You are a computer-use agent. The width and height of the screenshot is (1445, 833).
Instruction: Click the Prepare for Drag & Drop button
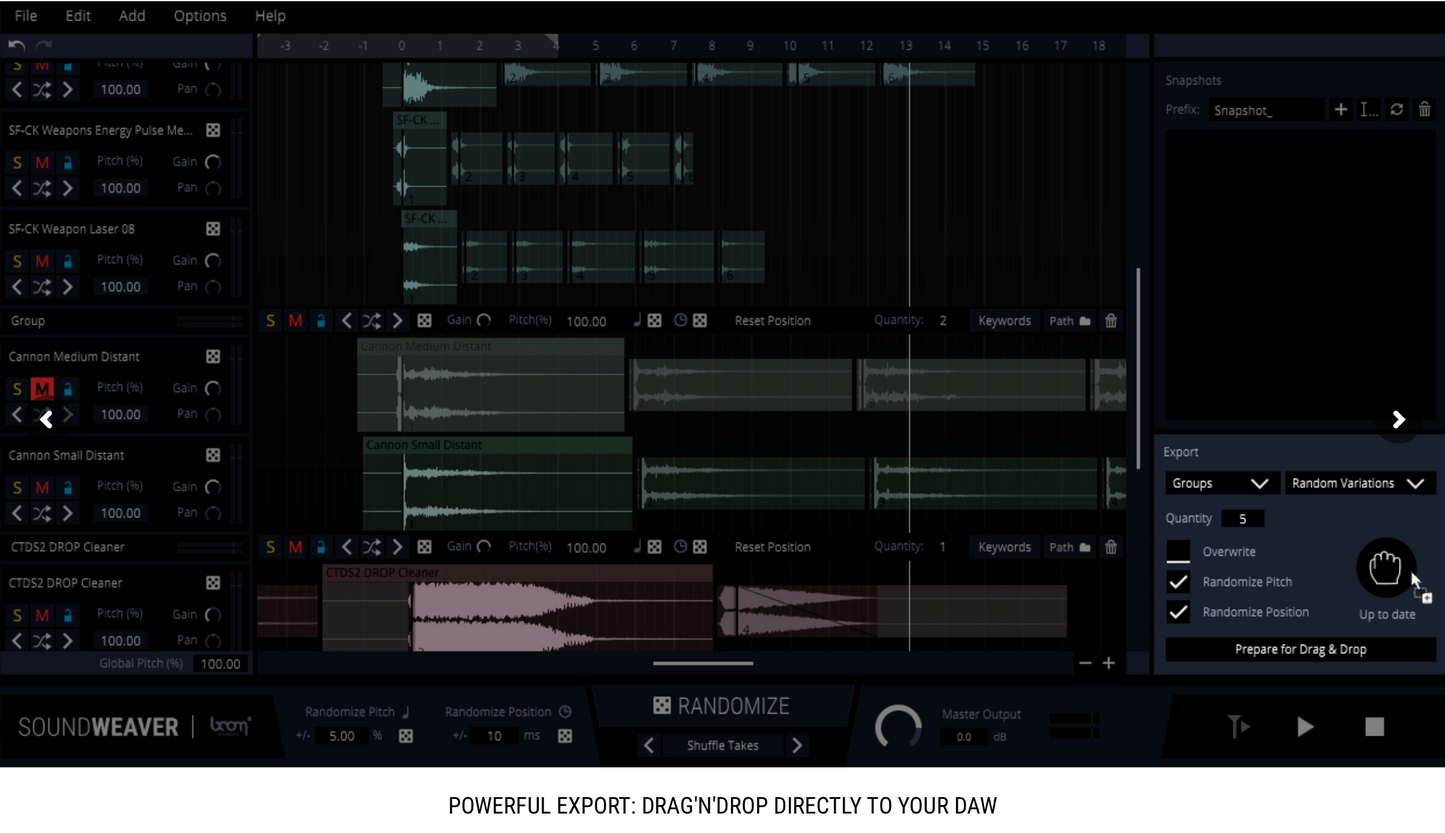(x=1298, y=648)
